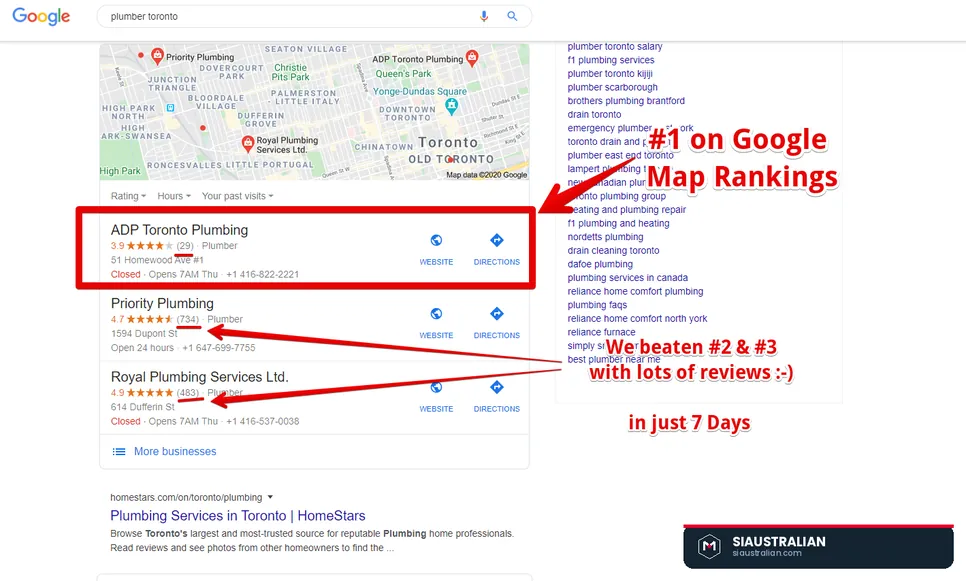Screen dimensions: 966x581
Task: Expand the Rating filter dropdown
Action: point(128,196)
